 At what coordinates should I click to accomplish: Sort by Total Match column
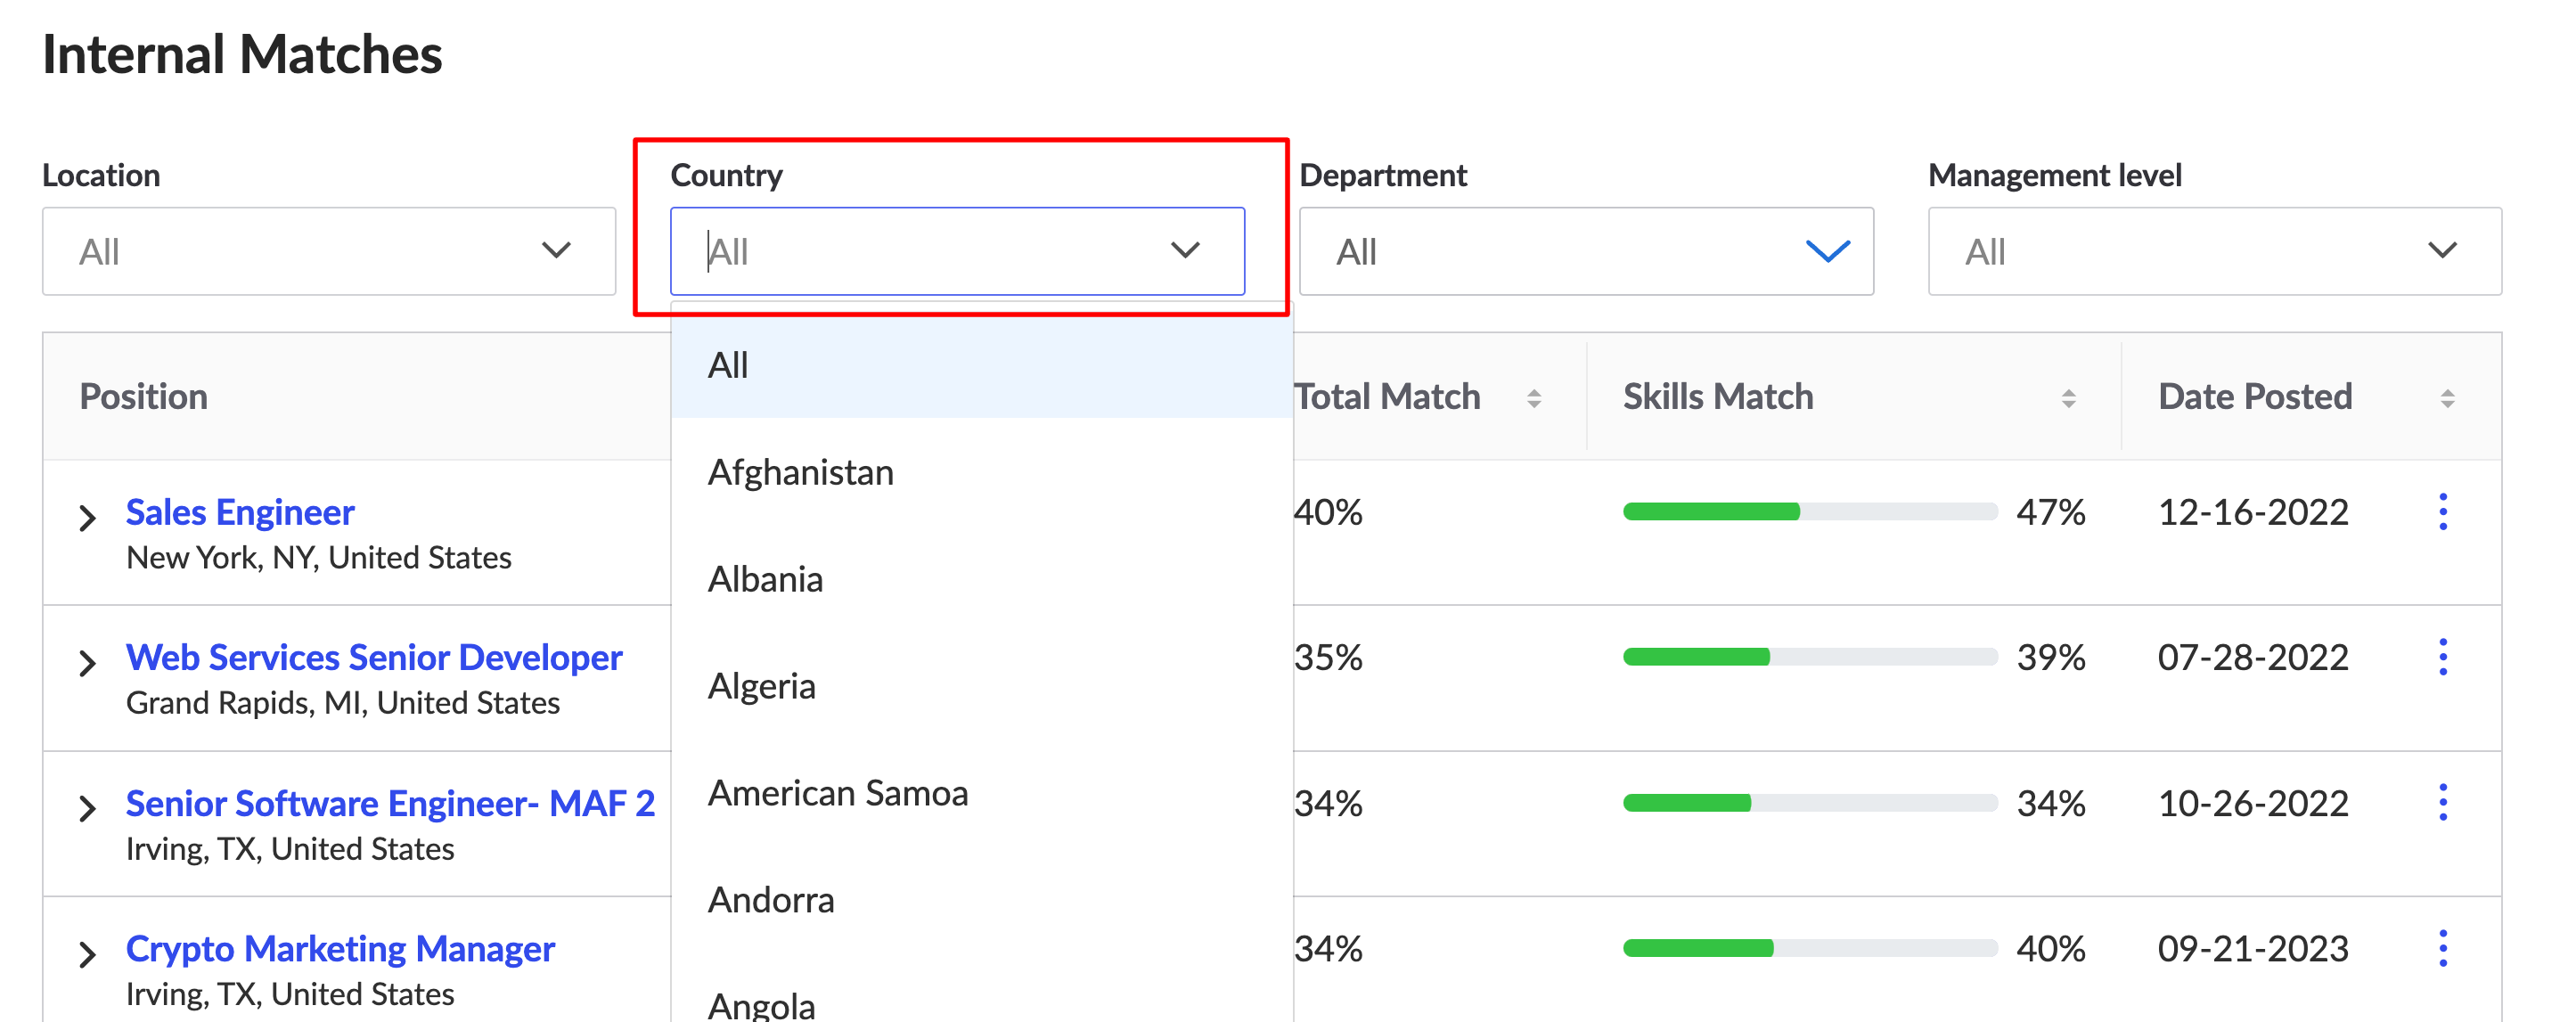(1533, 398)
